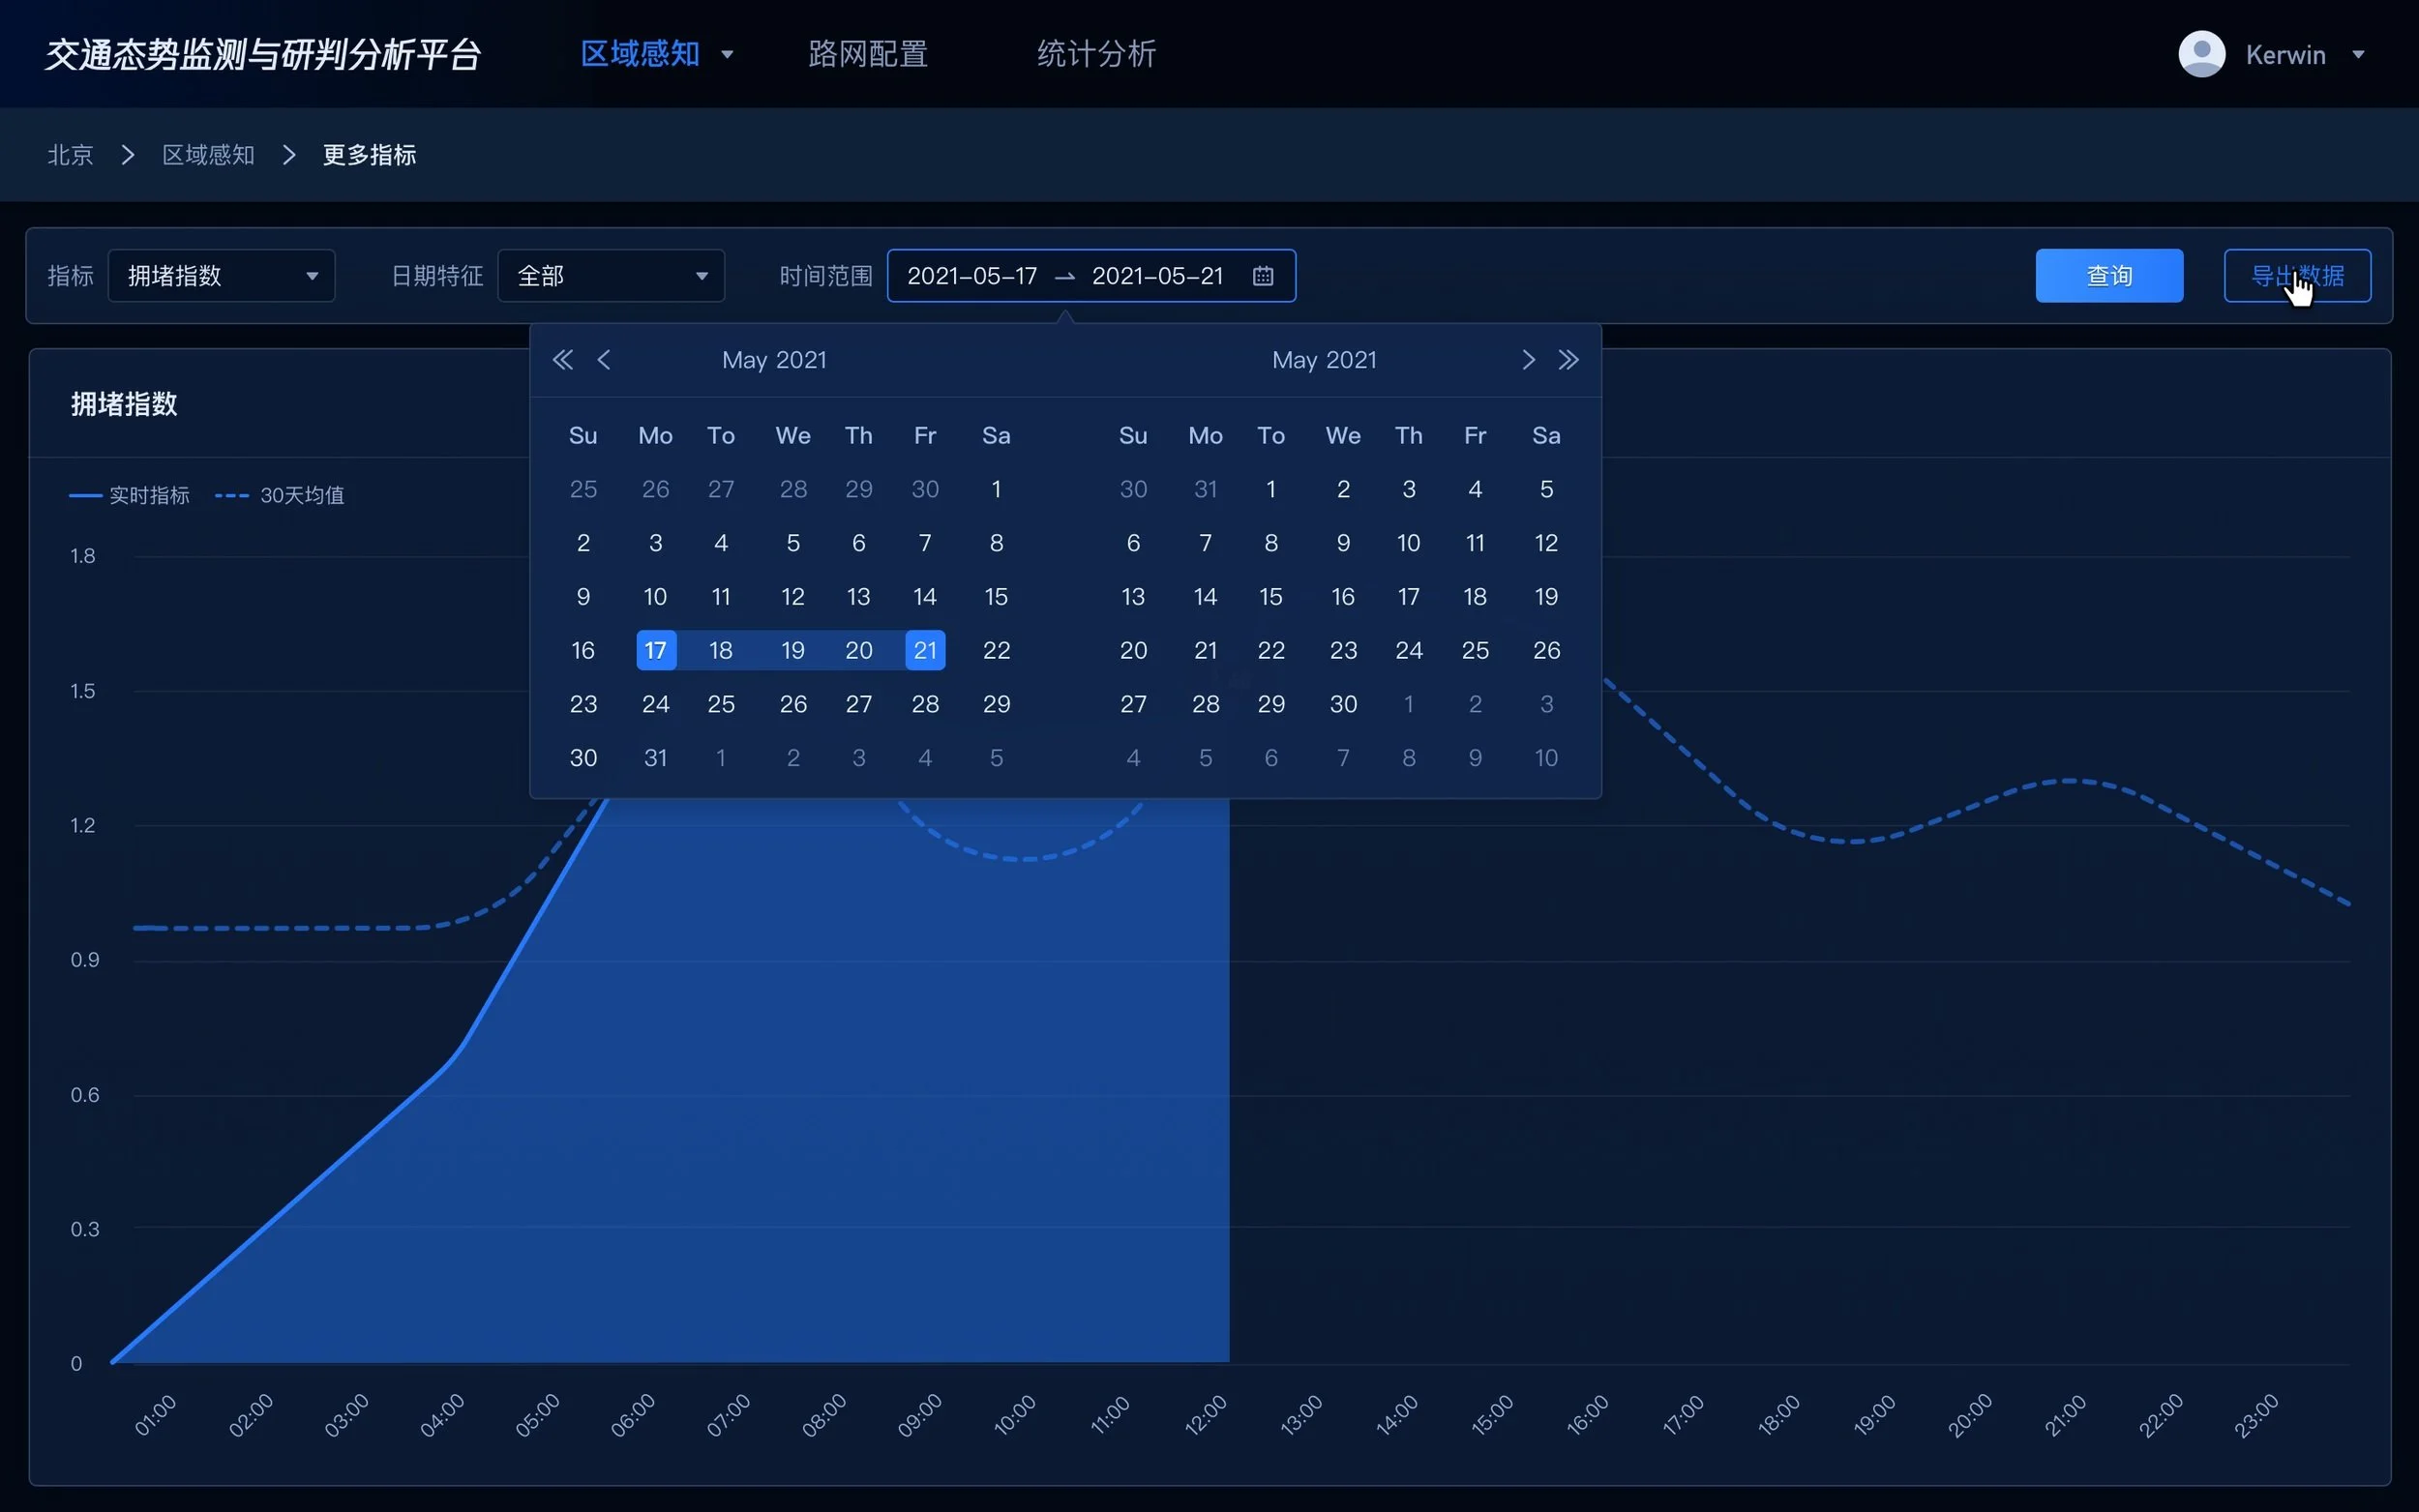Viewport: 2419px width, 1512px height.
Task: Click the 导出数据 export button
Action: [2296, 276]
